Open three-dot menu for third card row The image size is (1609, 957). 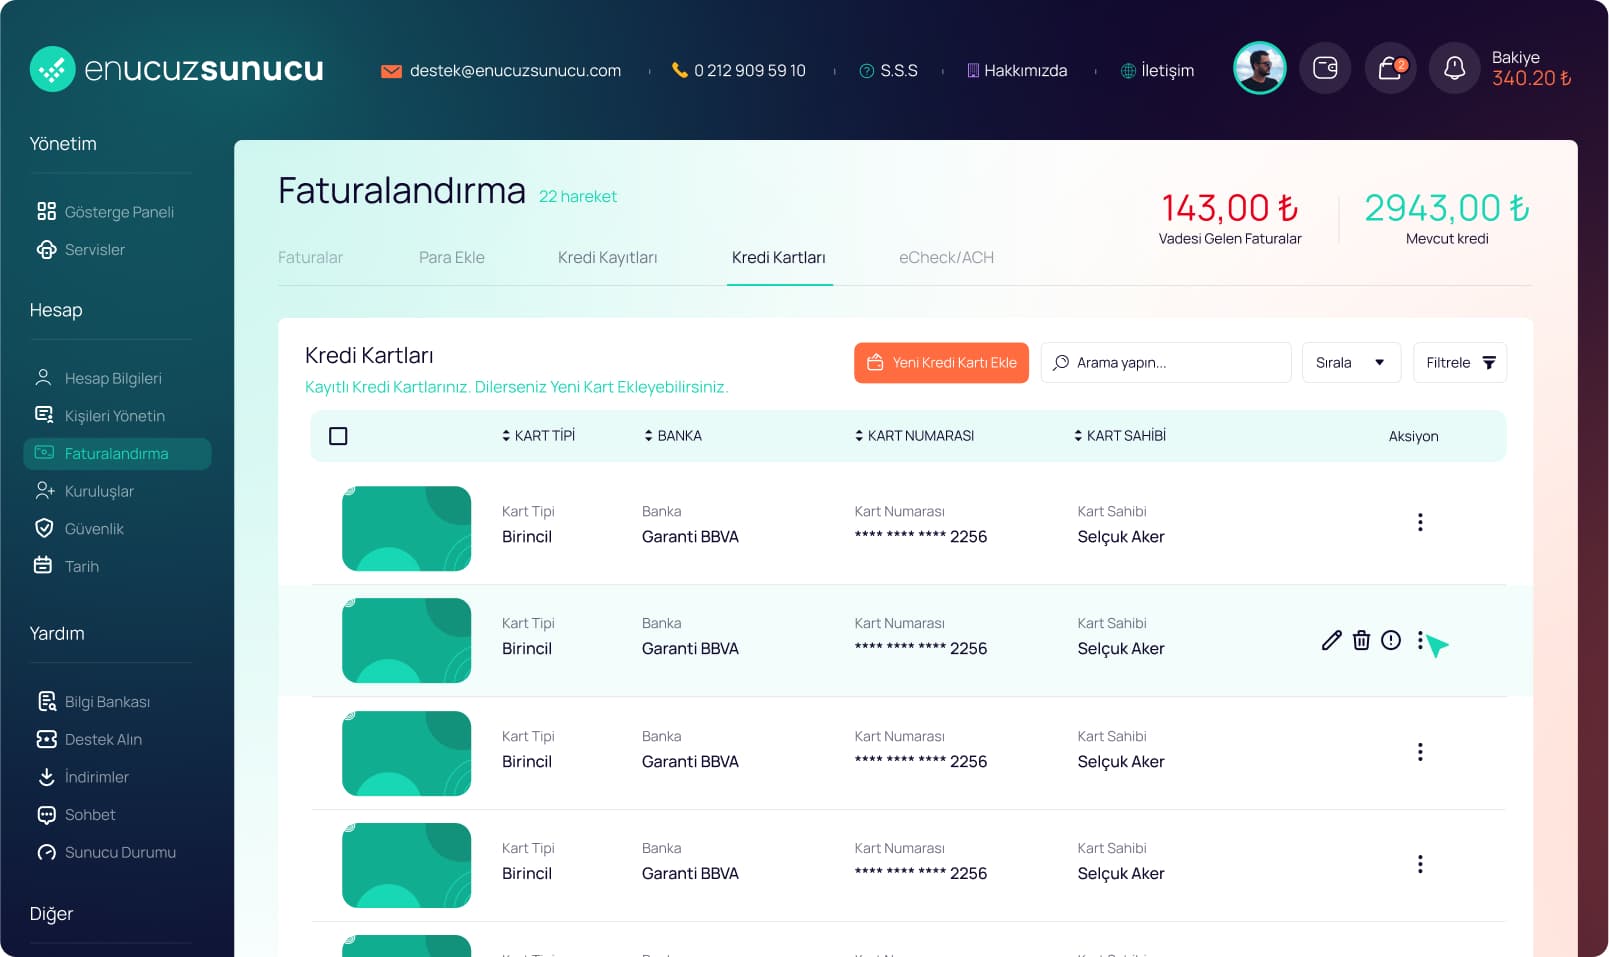(x=1420, y=752)
